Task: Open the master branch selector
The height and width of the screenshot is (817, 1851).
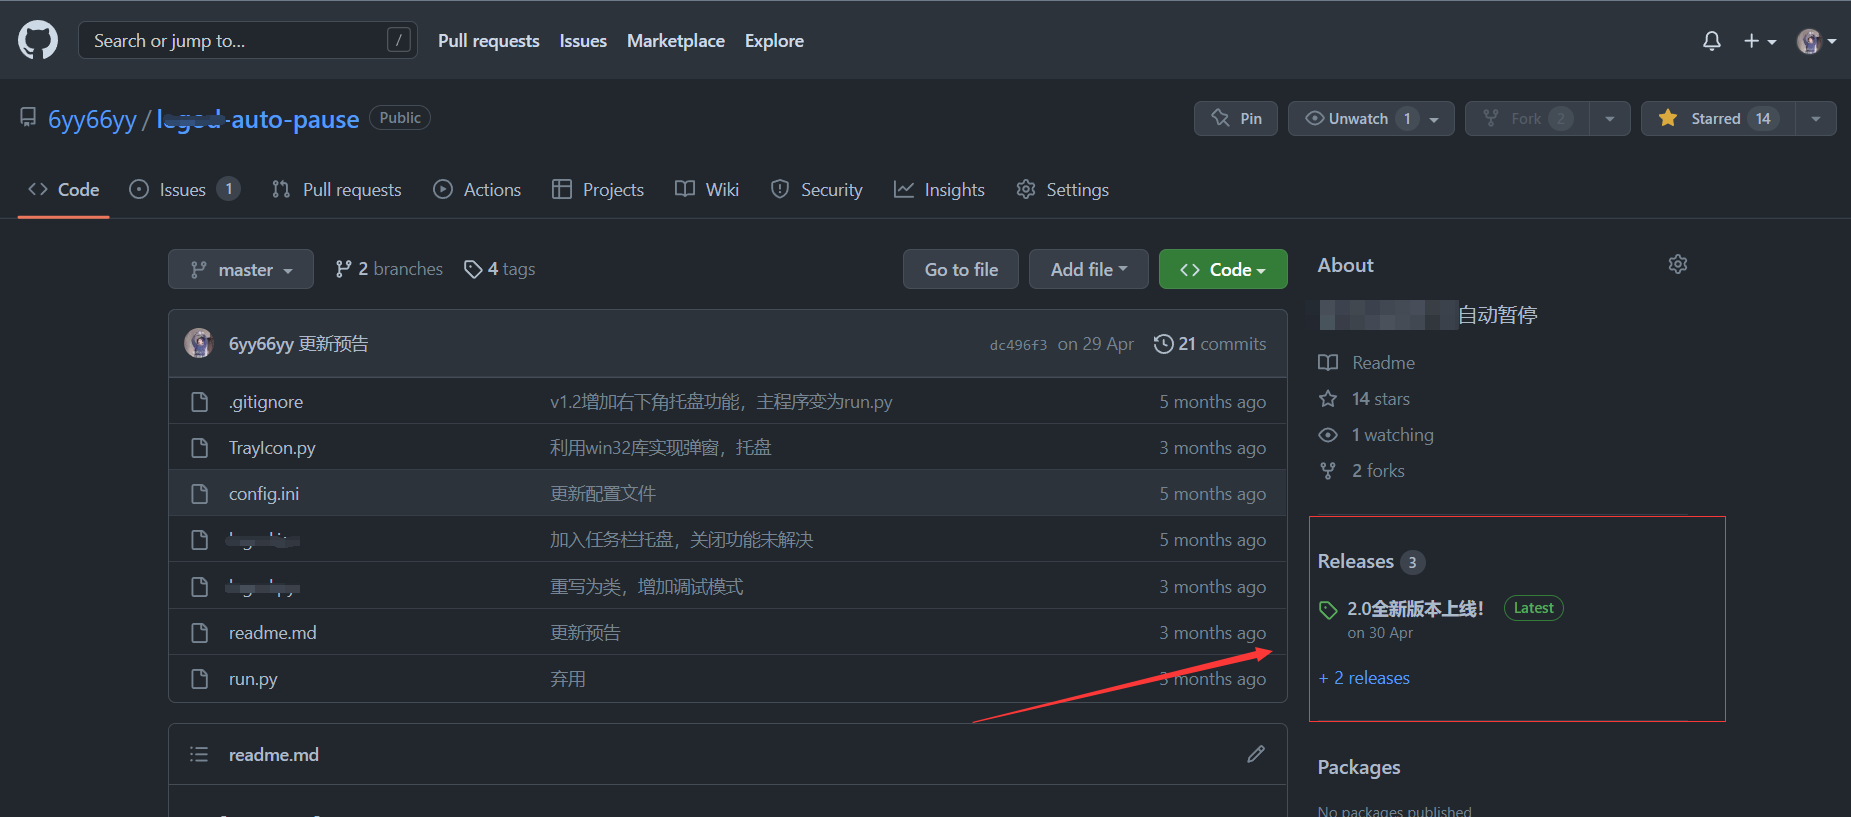Action: [x=241, y=269]
